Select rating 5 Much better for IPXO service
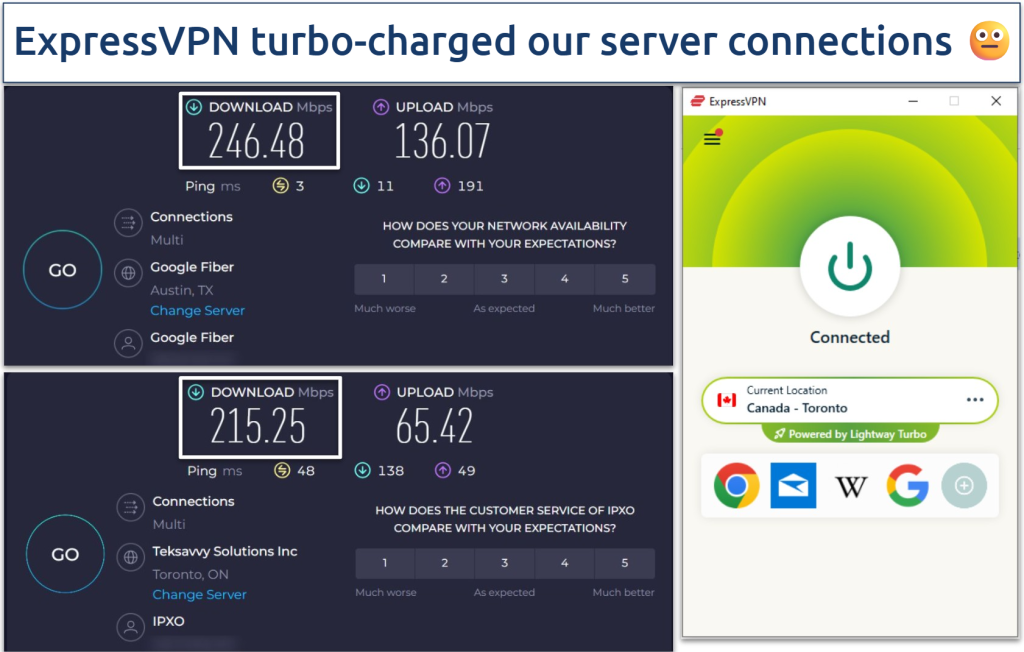 pos(625,563)
